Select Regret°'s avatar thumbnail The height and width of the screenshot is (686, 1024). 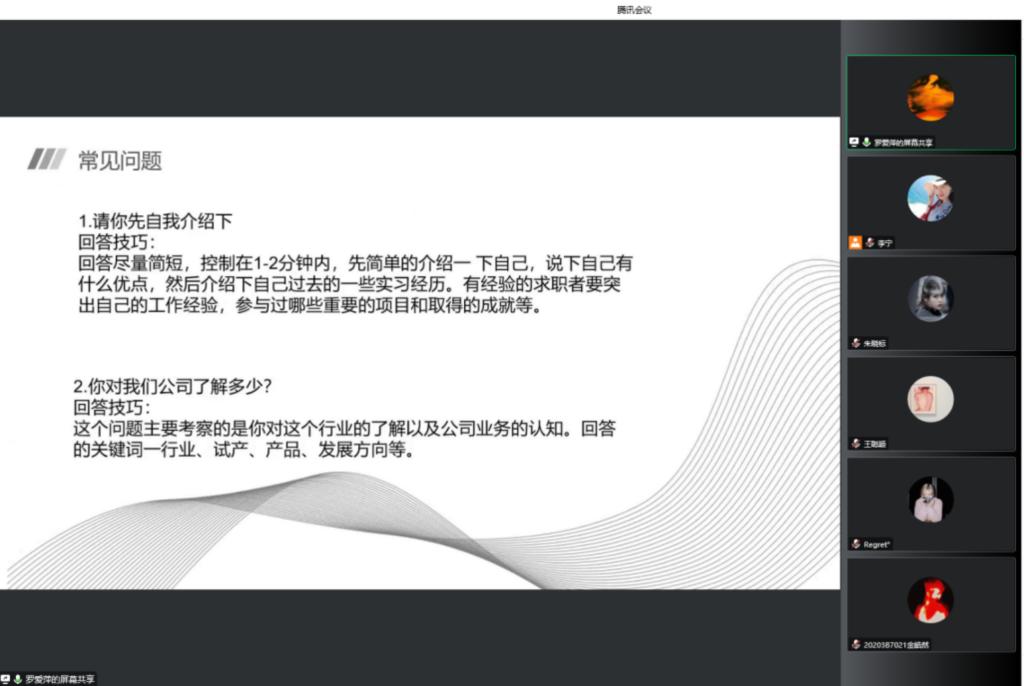coord(930,499)
